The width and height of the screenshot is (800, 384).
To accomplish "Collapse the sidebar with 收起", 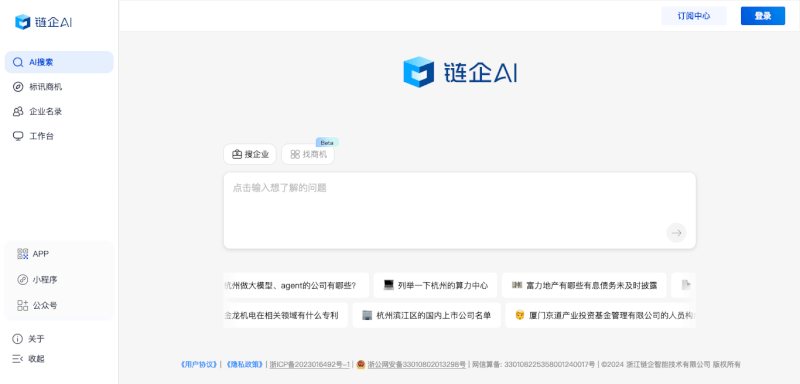I will pos(36,359).
